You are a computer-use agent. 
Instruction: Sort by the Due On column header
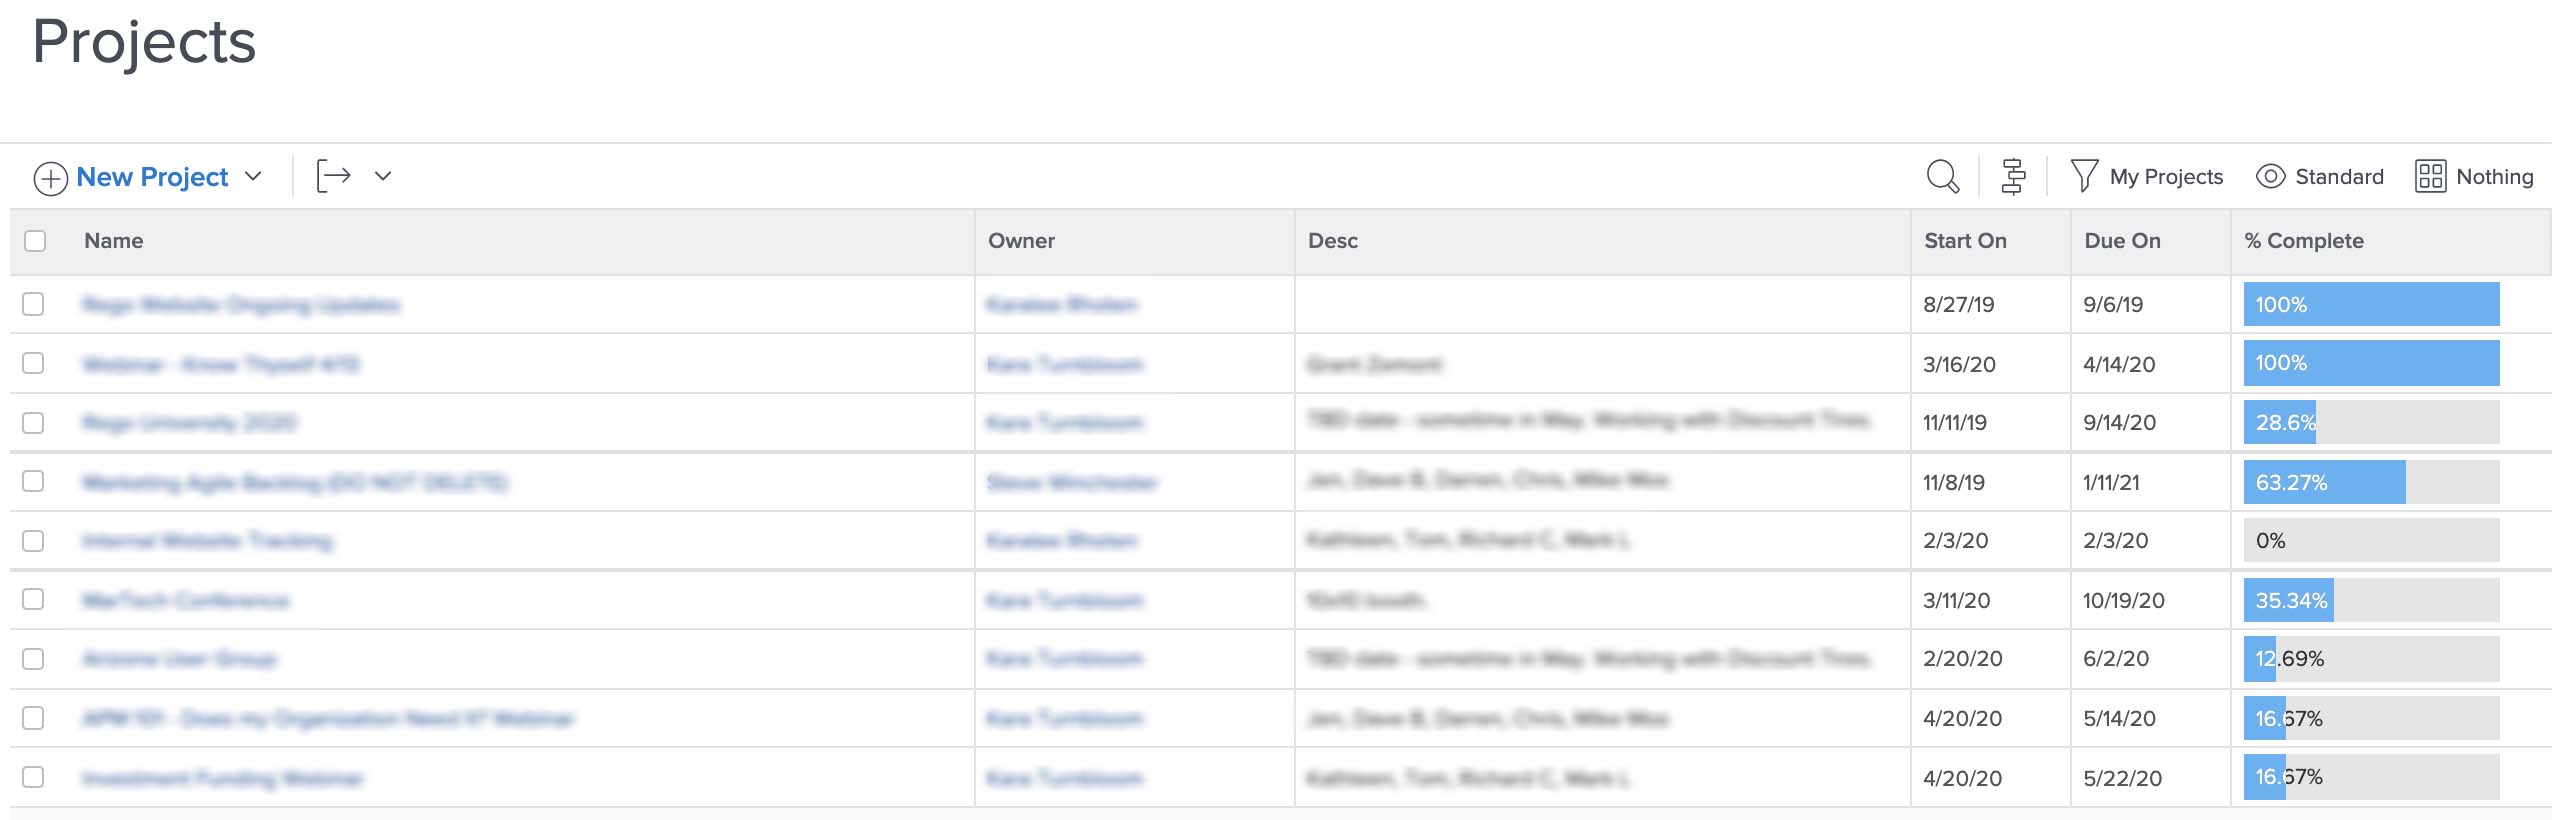[2122, 241]
